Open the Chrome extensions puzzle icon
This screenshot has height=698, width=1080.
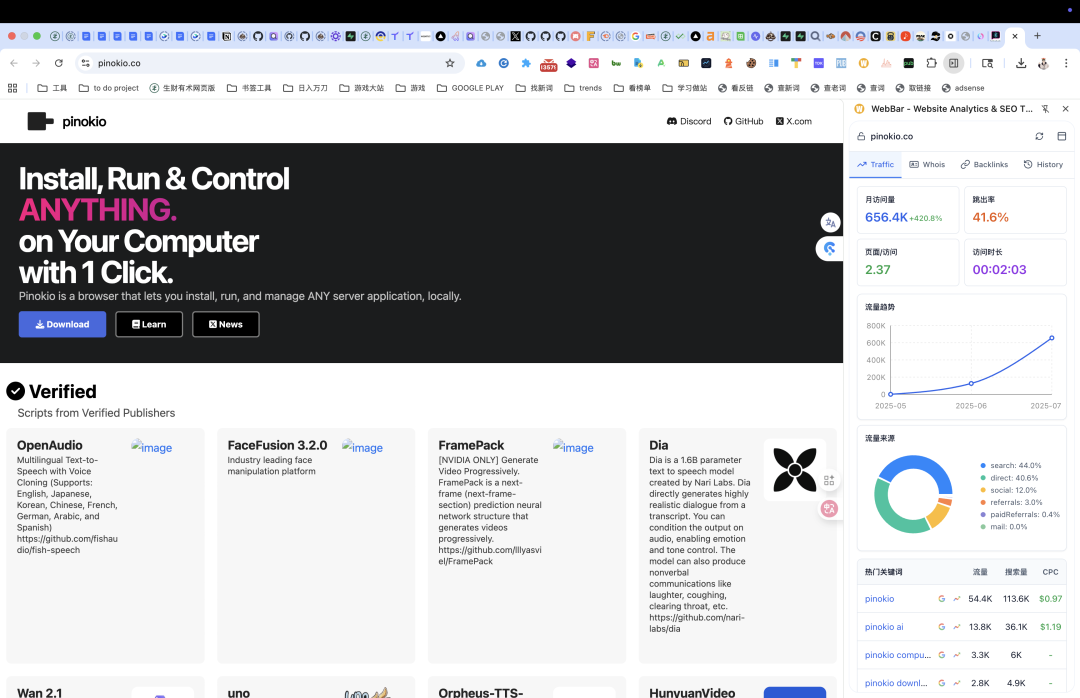(931, 63)
